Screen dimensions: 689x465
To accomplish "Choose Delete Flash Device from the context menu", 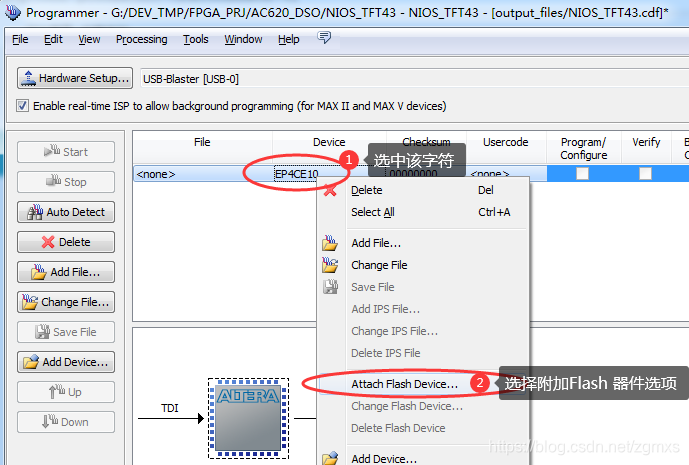I will [423, 428].
